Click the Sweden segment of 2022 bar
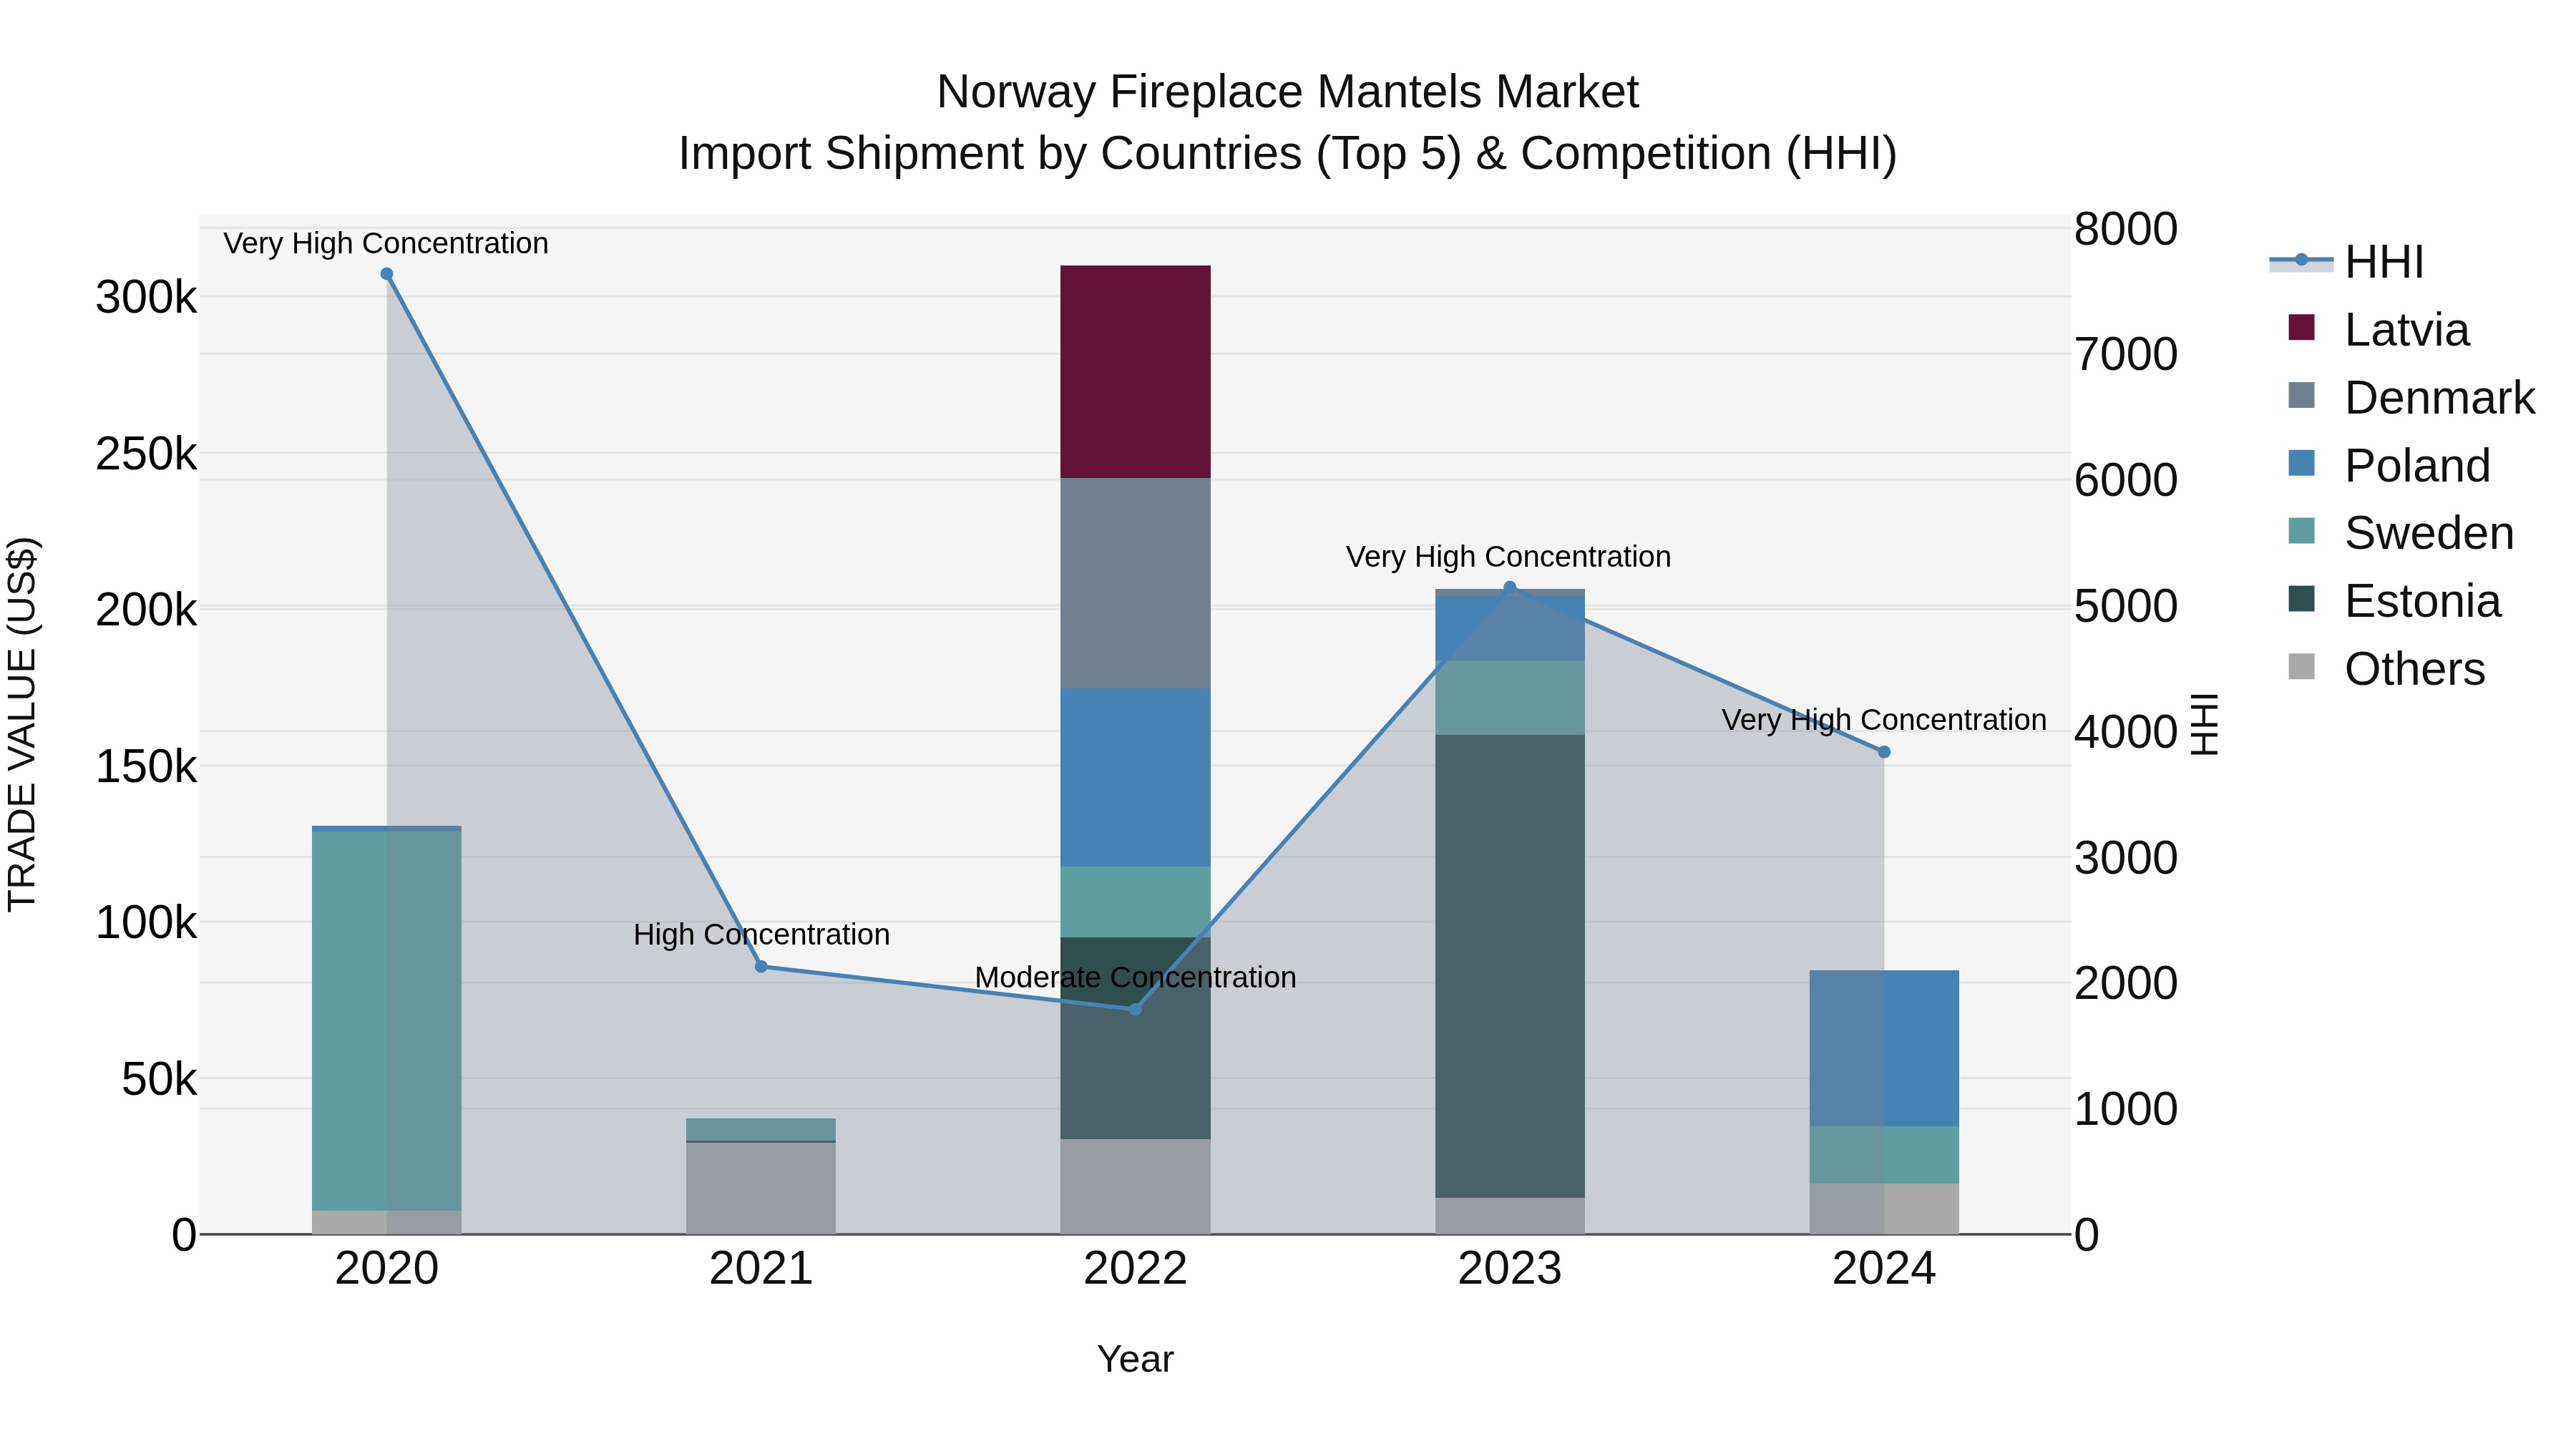 [1135, 902]
